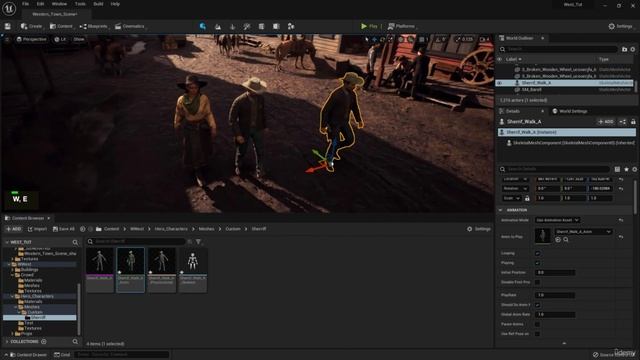Toggle the Scale lock icon

pos(527,198)
